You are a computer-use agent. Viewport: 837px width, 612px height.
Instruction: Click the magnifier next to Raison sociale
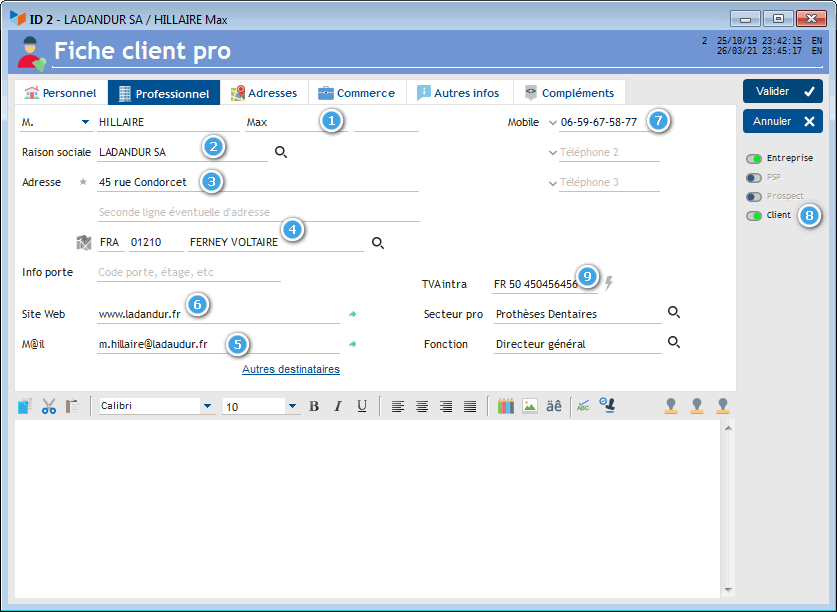pos(281,152)
